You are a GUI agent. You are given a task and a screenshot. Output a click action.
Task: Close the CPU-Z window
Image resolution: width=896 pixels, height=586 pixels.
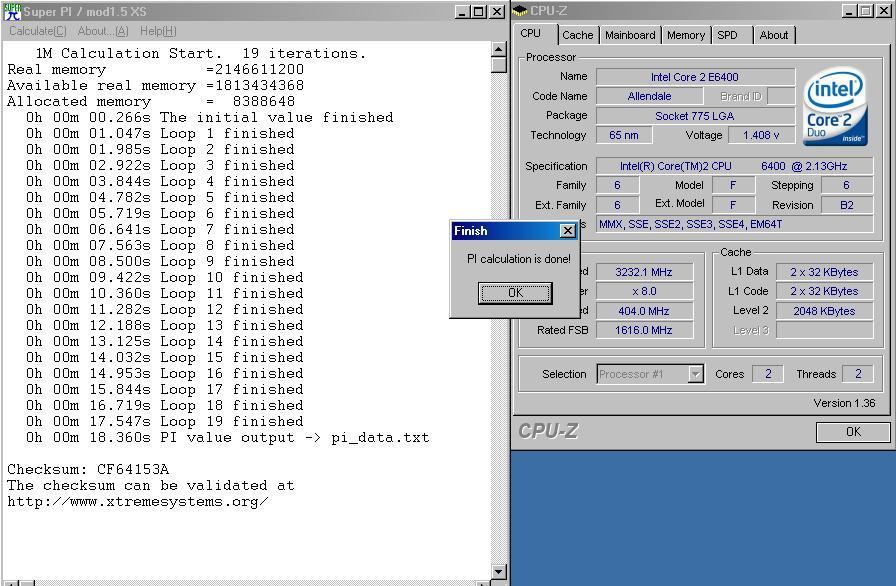tap(883, 11)
